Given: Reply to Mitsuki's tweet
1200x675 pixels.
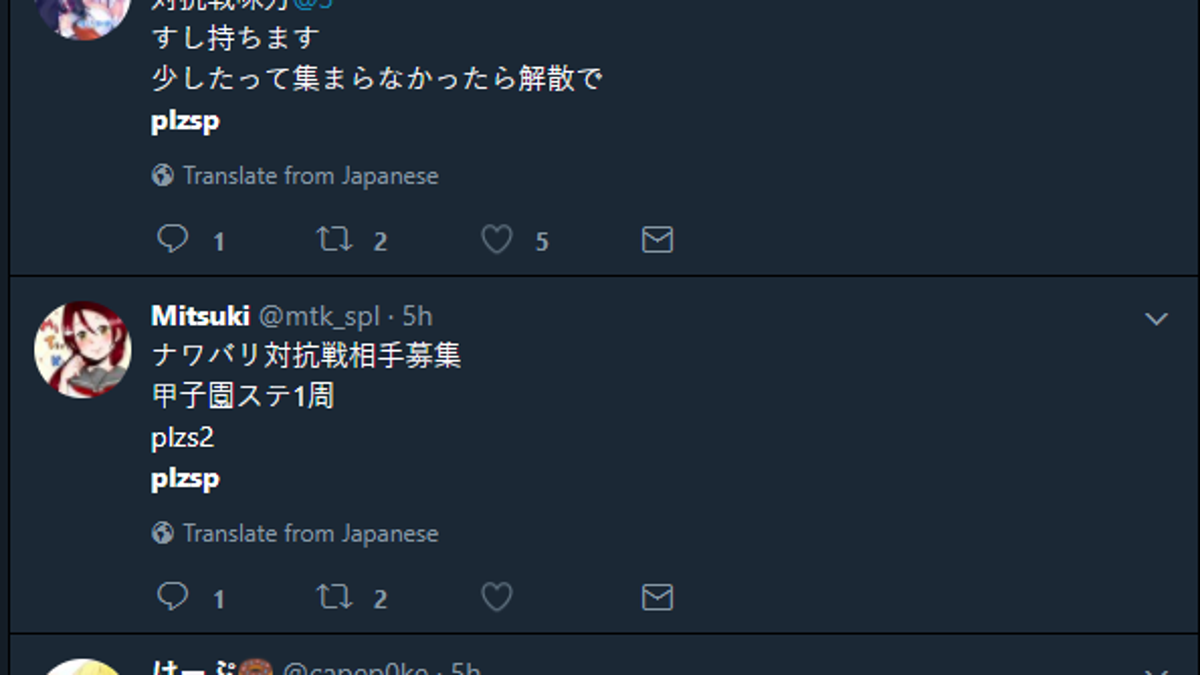Looking at the screenshot, I should [x=173, y=597].
